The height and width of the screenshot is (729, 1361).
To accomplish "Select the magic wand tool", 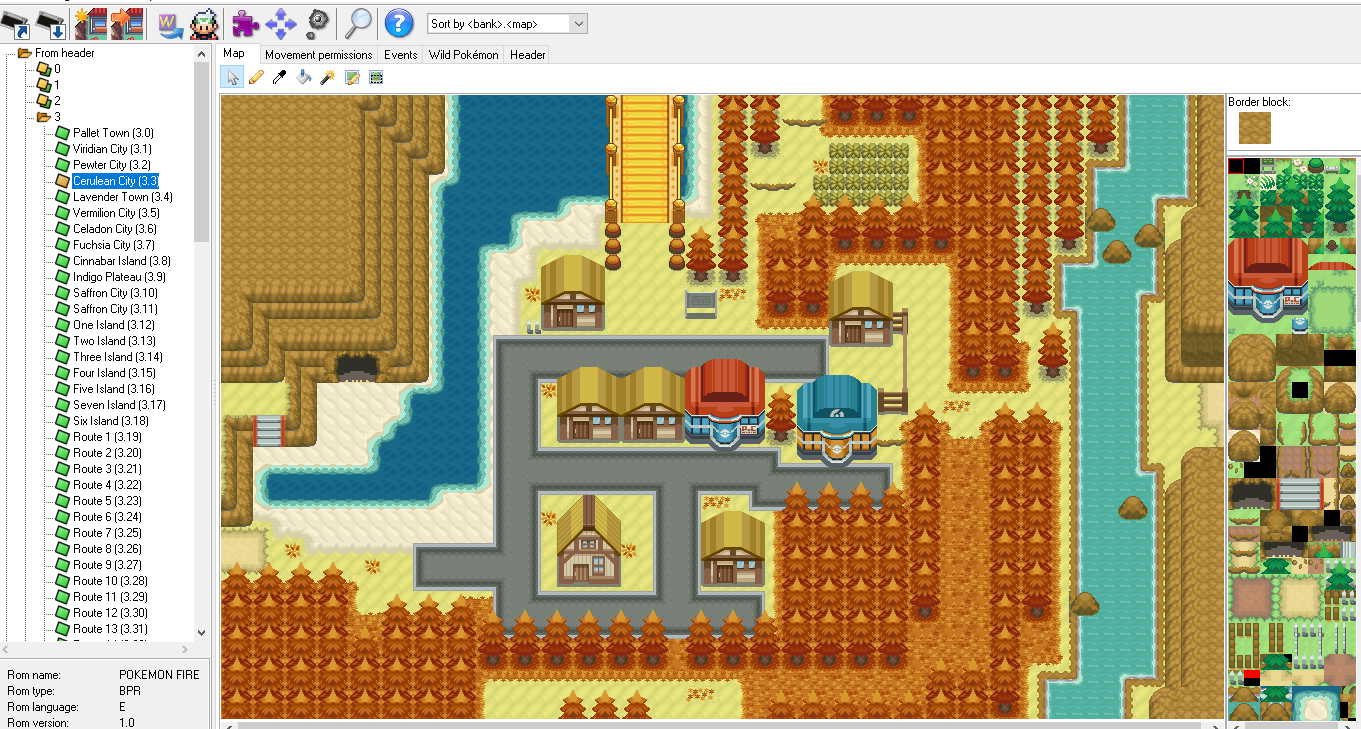I will (x=327, y=78).
